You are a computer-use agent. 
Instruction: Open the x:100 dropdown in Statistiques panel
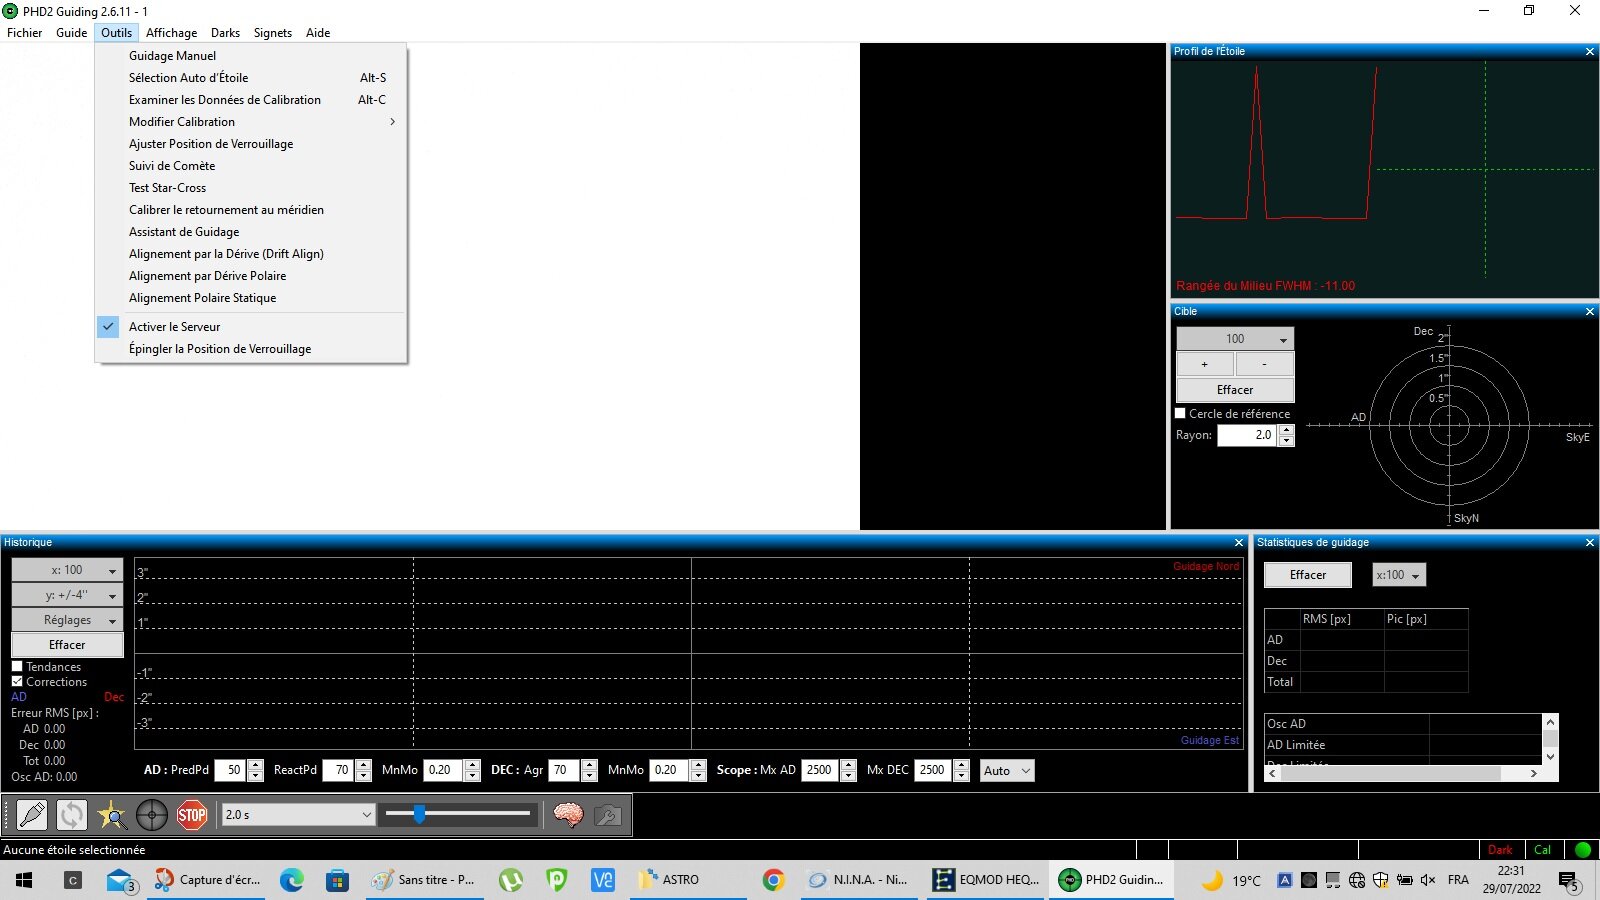click(x=1398, y=575)
